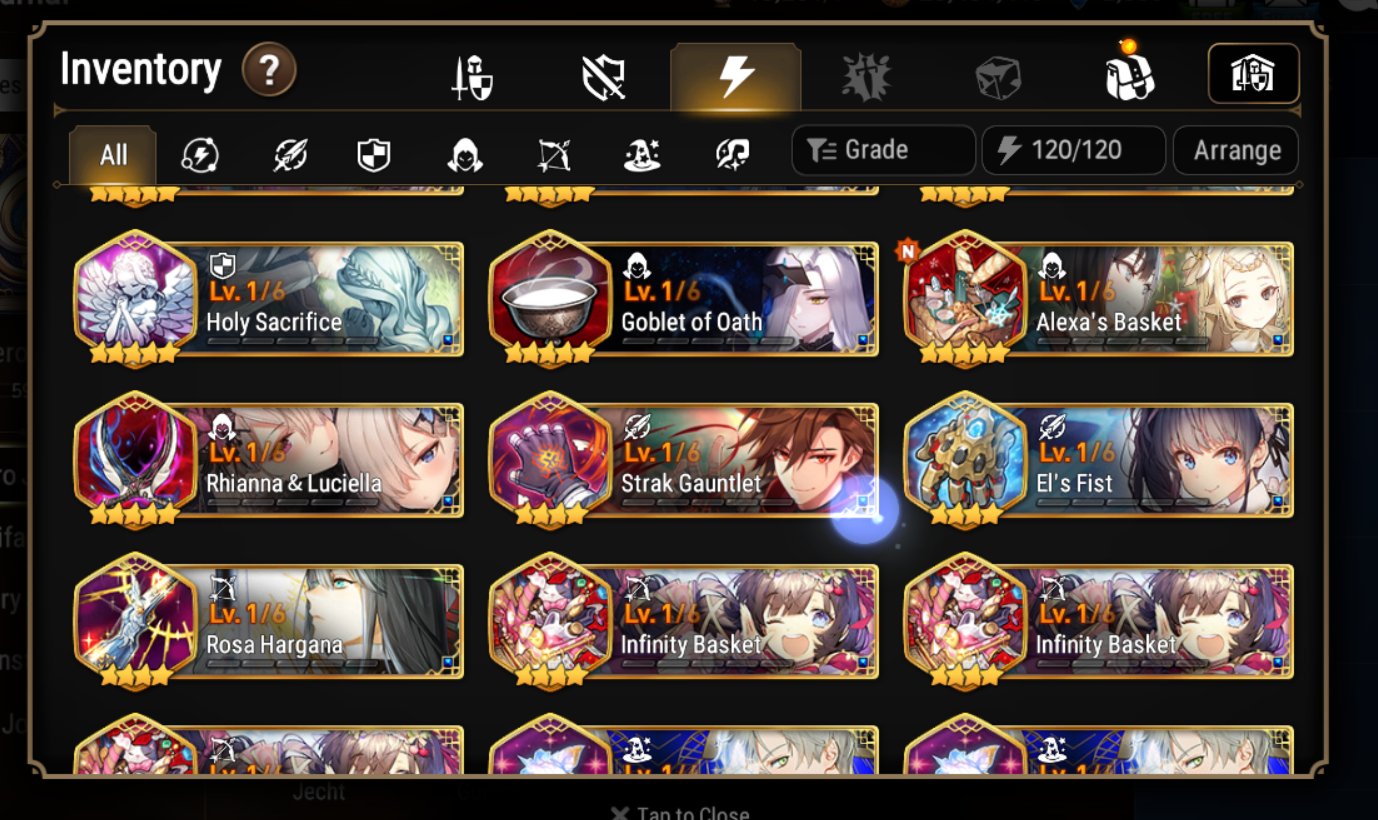Open the Grade sort dropdown
The width and height of the screenshot is (1378, 820).
(883, 150)
